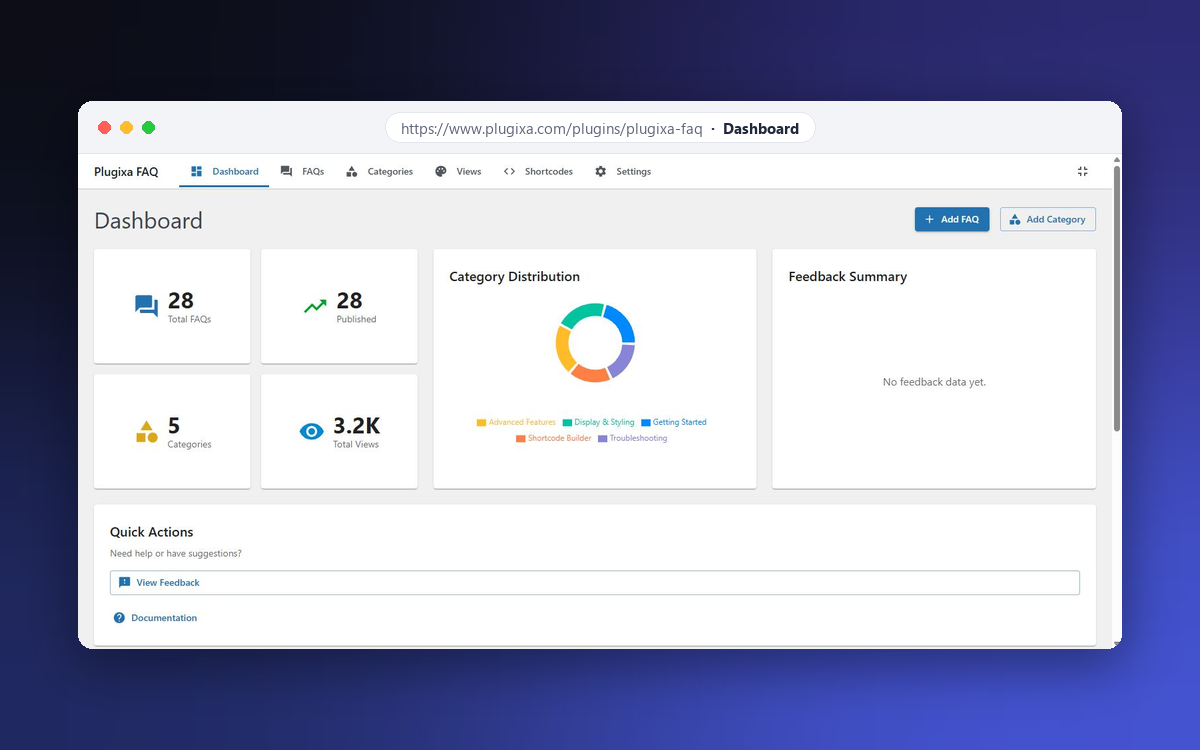Click the Dashboard grid icon in nav
Image resolution: width=1200 pixels, height=750 pixels.
pos(197,171)
